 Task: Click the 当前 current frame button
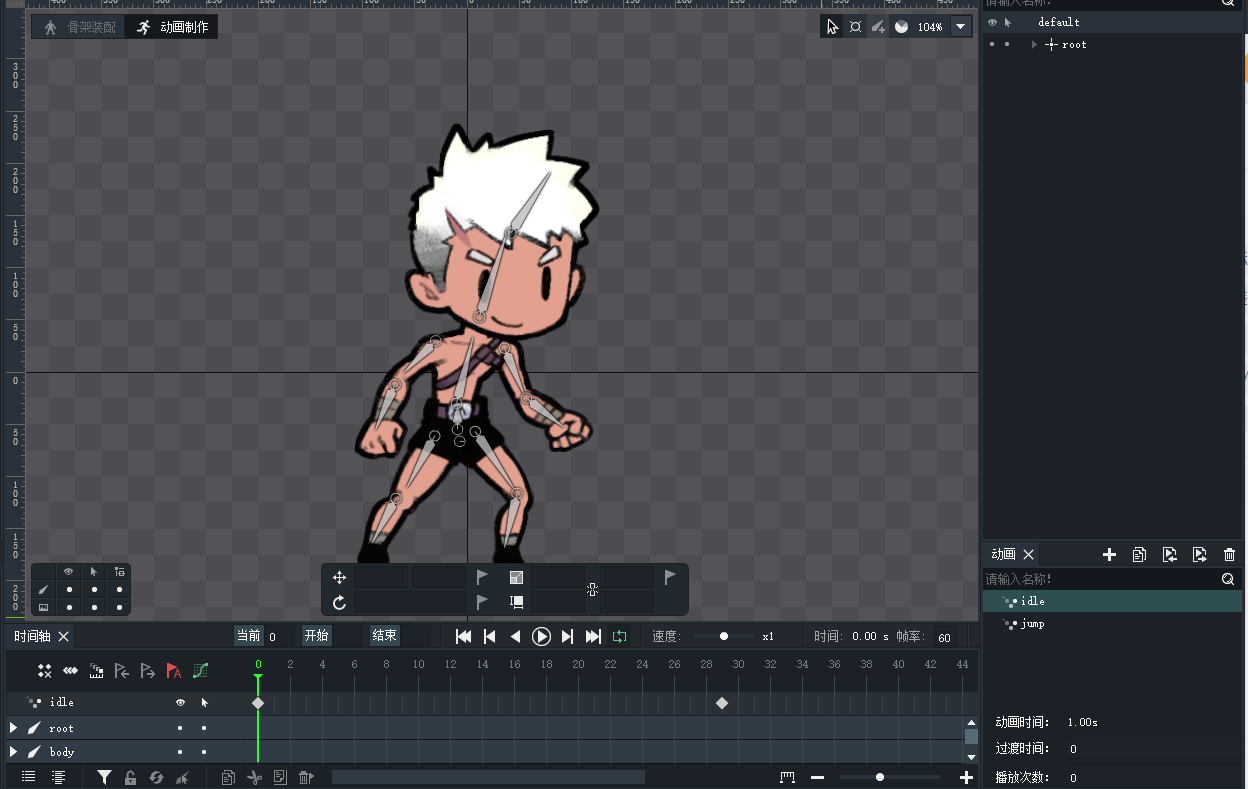tap(248, 636)
